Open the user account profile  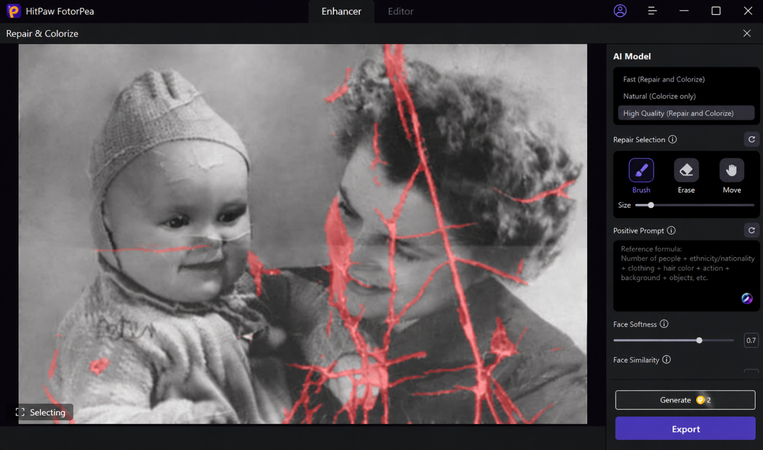tap(620, 11)
